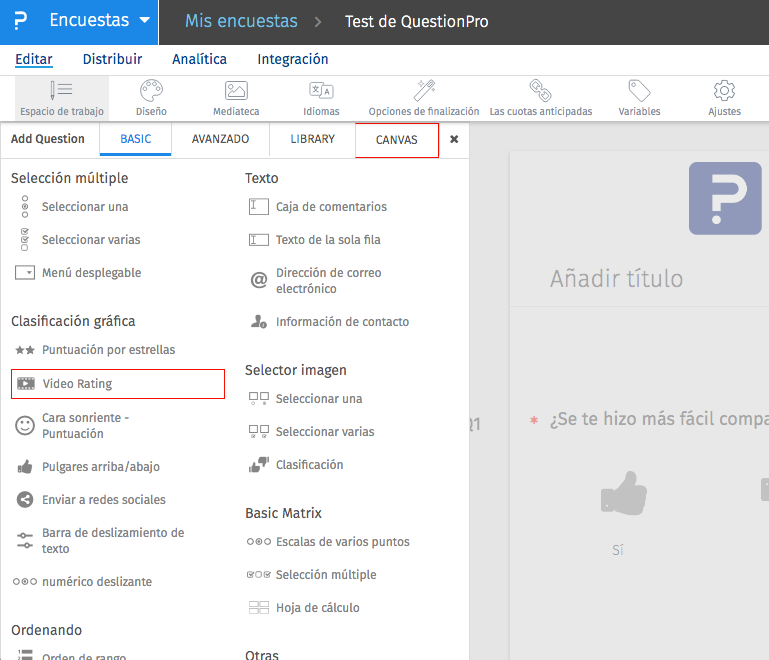Click the Añadir título field
This screenshot has height=660, width=769.
616,279
